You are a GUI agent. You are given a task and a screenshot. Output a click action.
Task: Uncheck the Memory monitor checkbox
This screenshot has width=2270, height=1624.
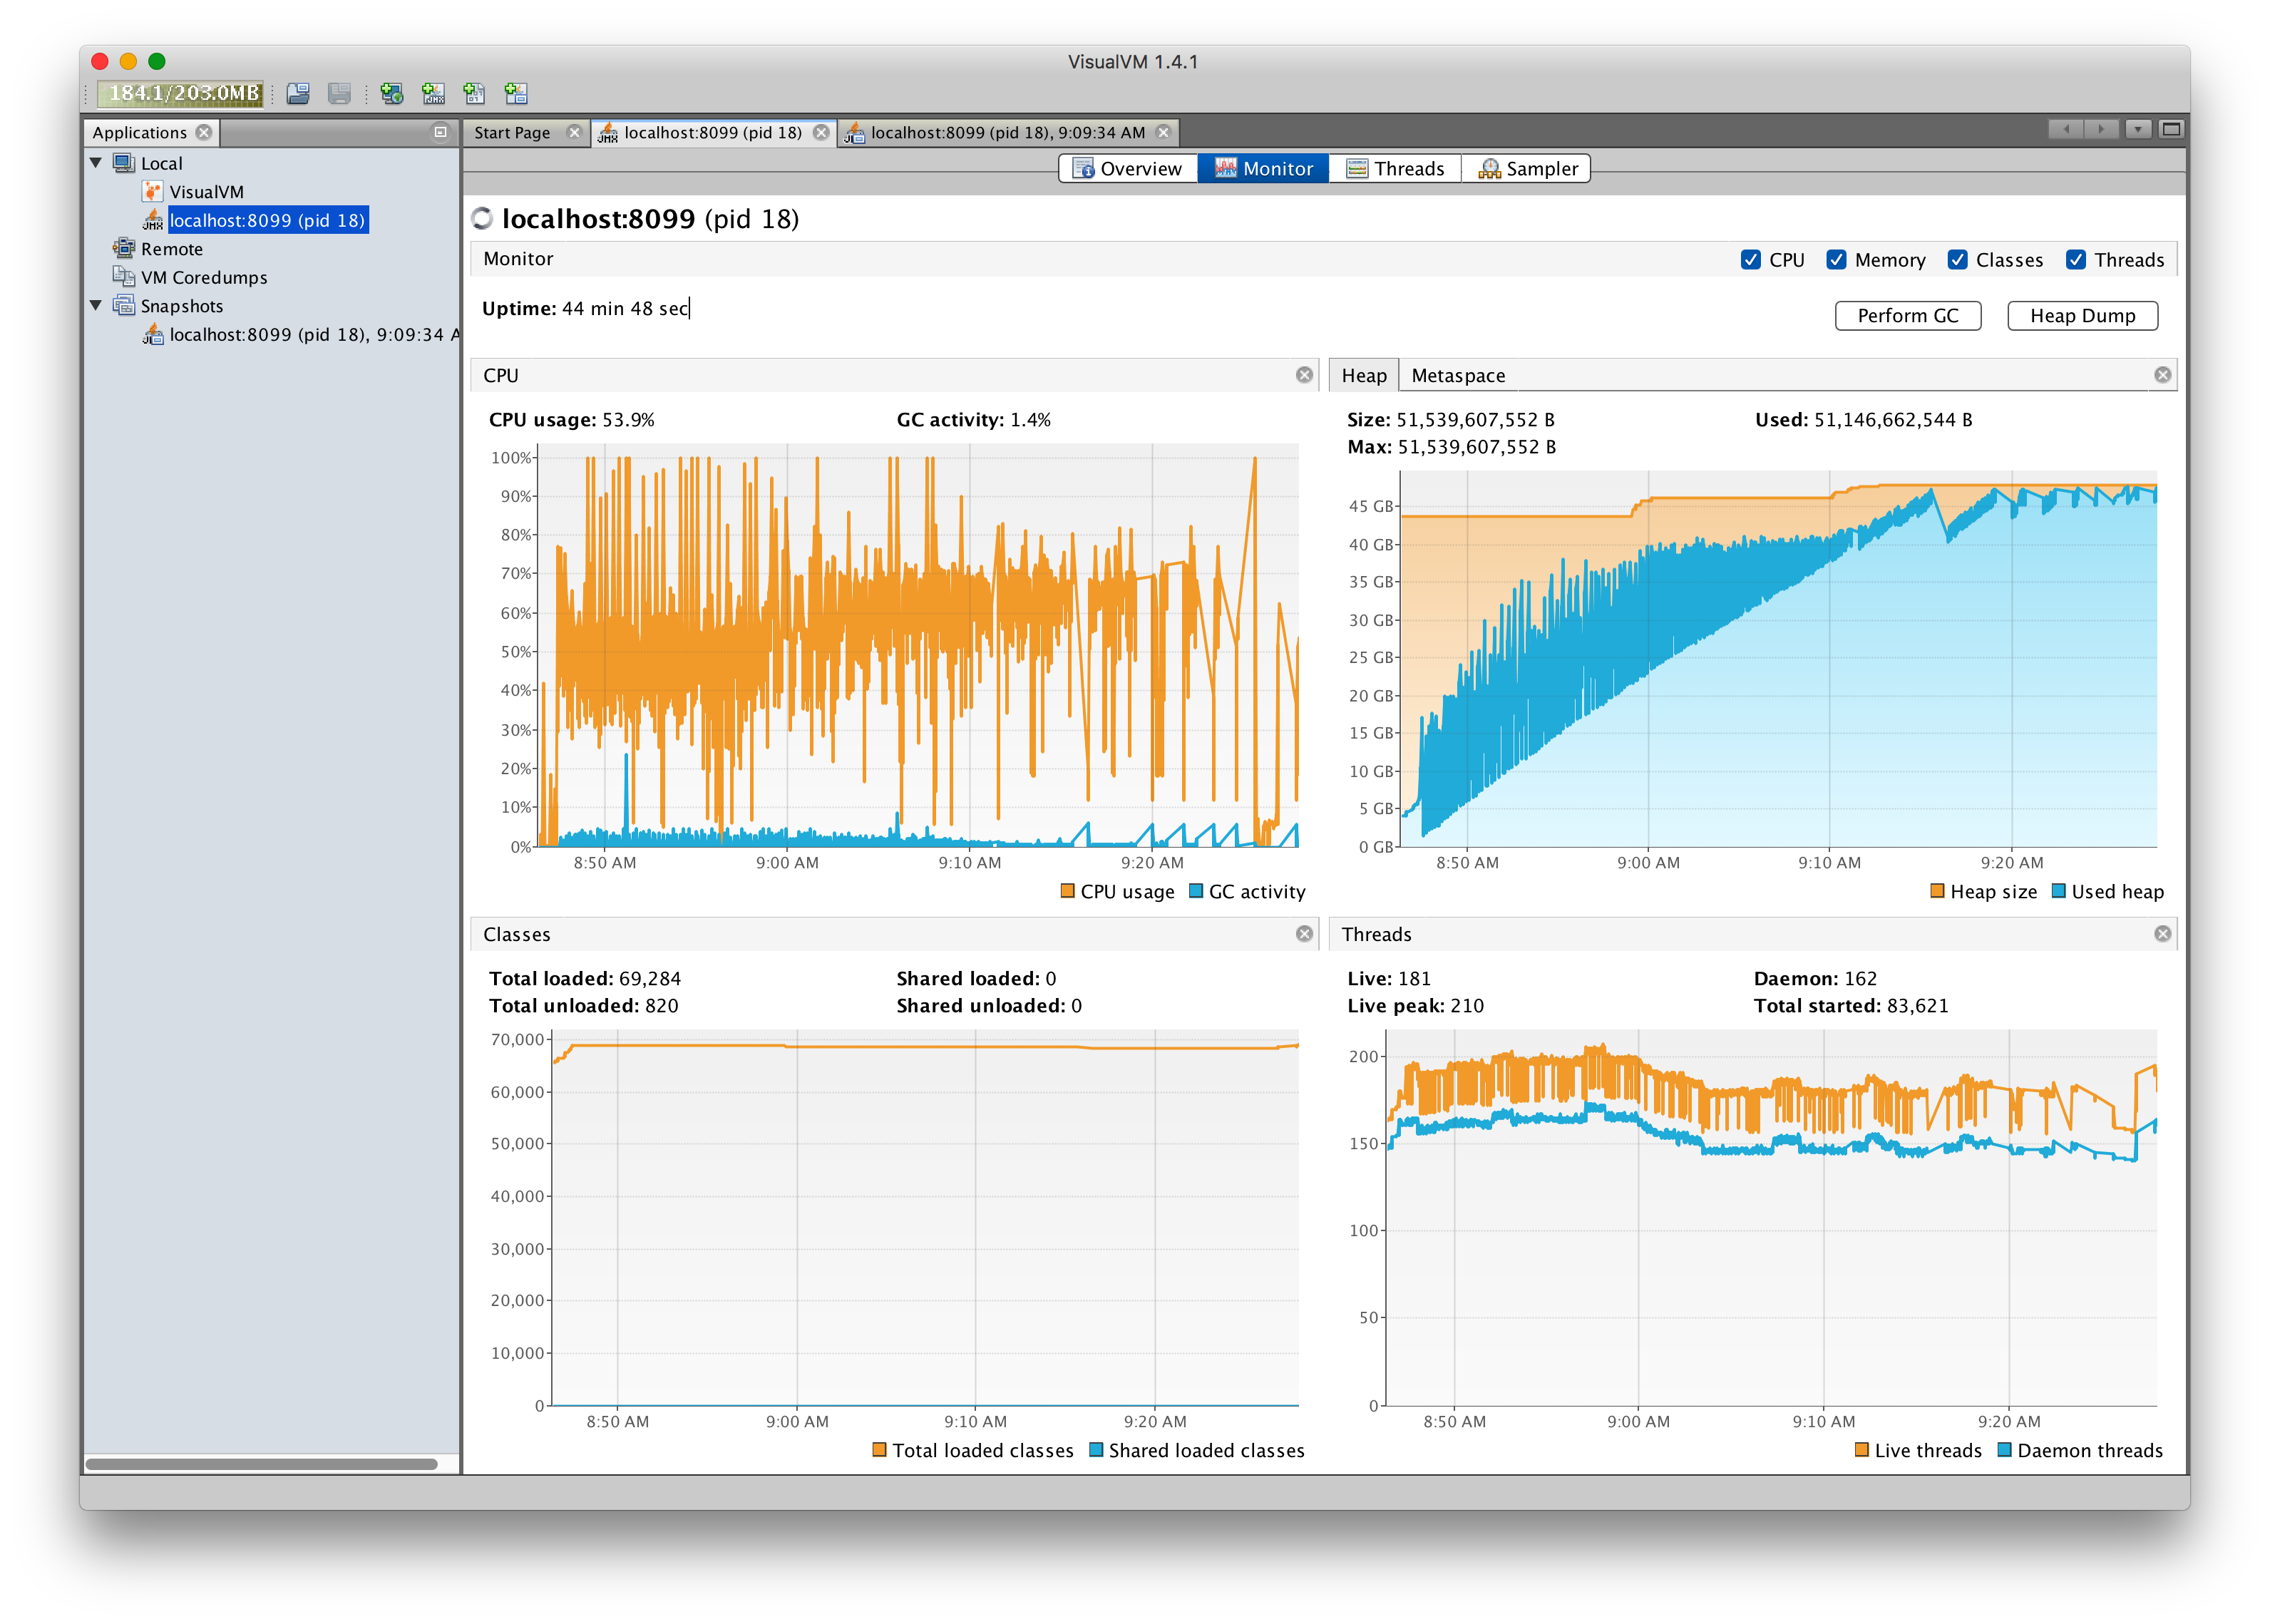[1837, 259]
